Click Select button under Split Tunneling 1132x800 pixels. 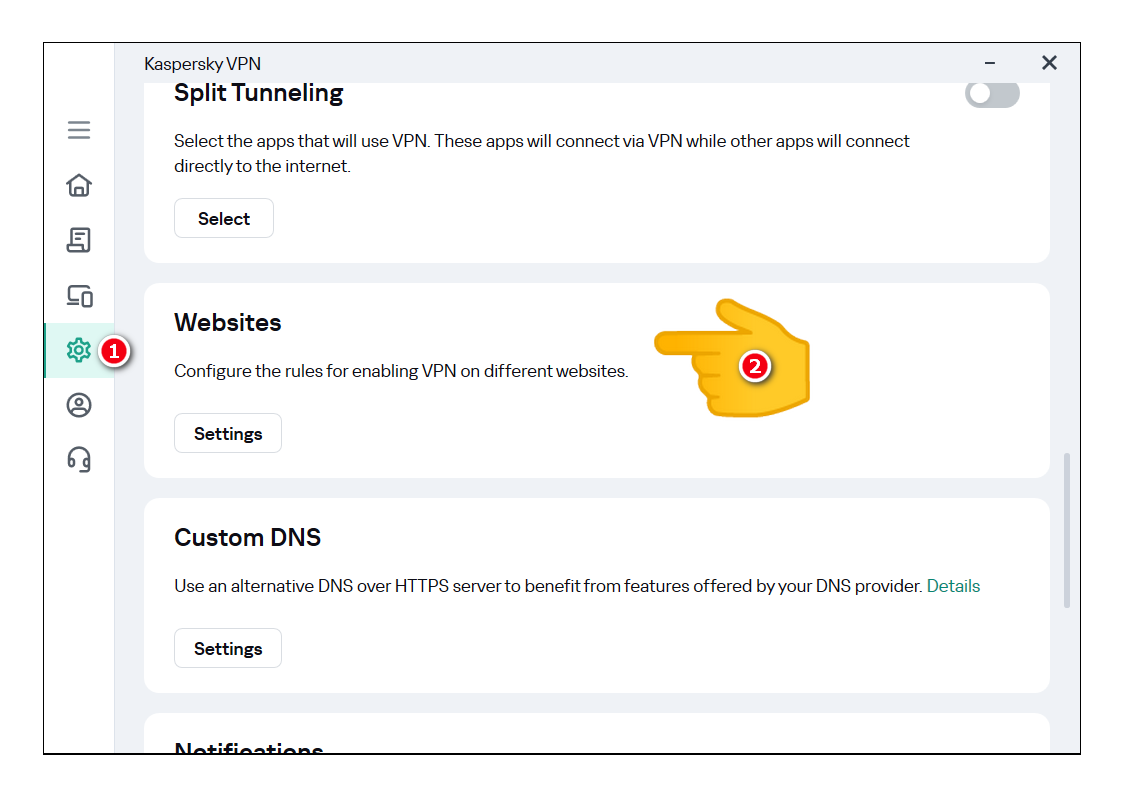click(224, 218)
